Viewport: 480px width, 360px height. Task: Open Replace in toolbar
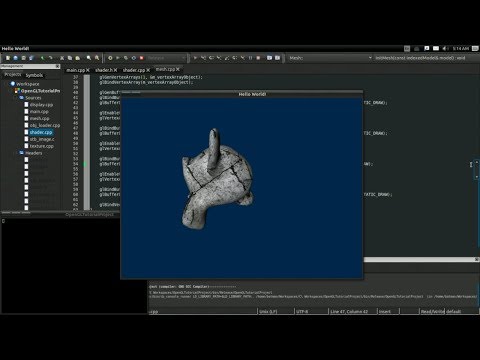click(x=97, y=58)
